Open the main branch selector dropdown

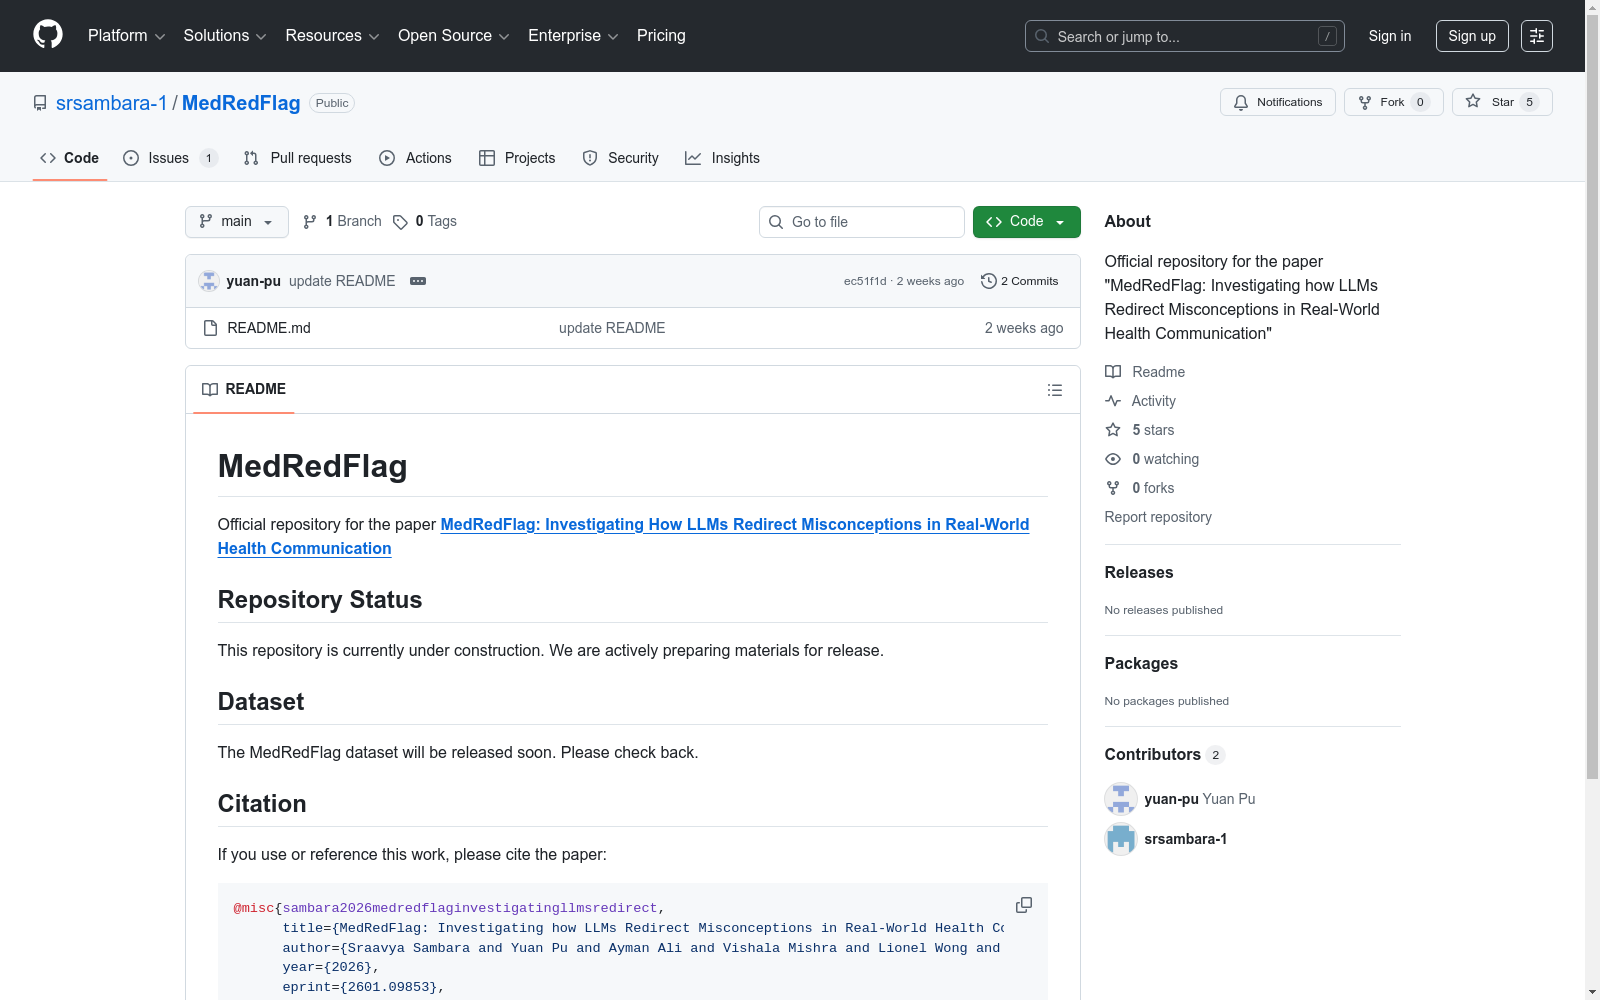click(x=237, y=222)
